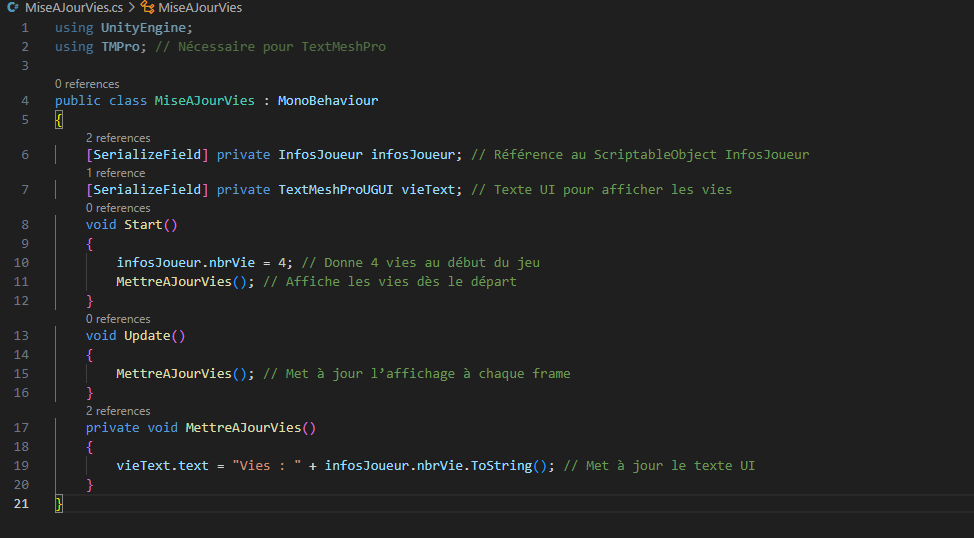Show "0 references" above class declaration

coord(87,84)
